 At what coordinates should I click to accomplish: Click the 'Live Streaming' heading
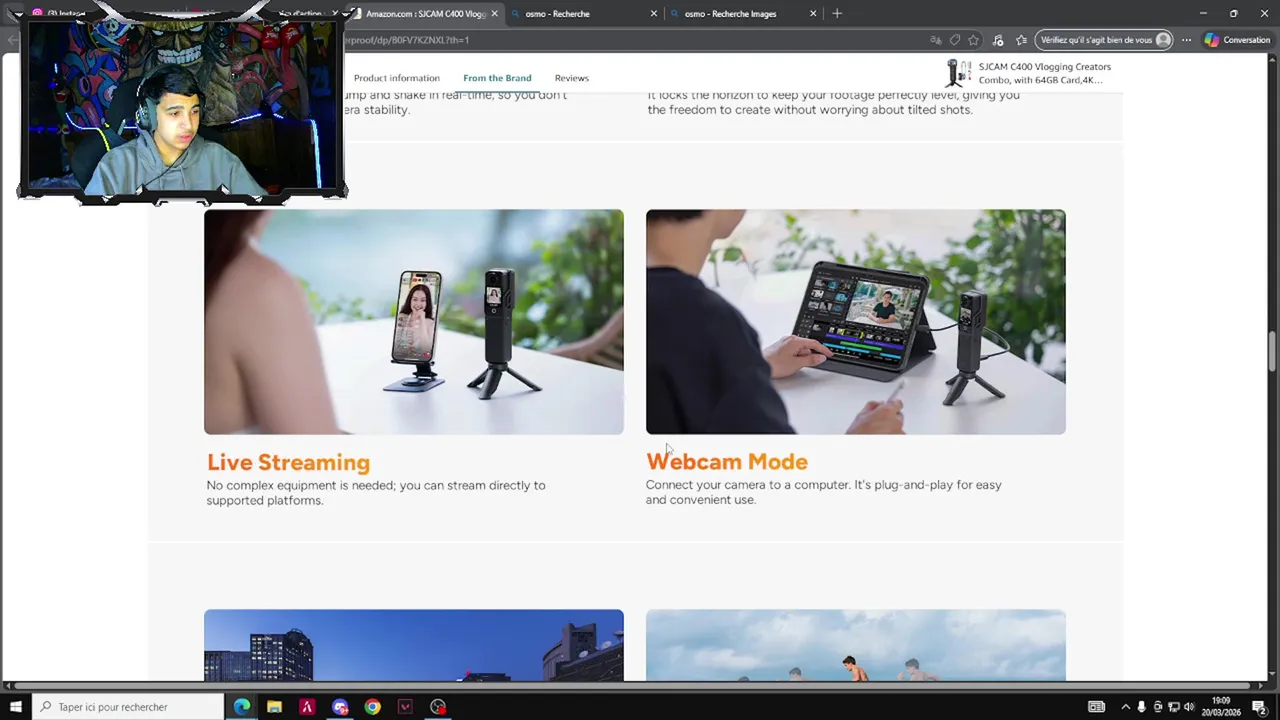click(288, 462)
